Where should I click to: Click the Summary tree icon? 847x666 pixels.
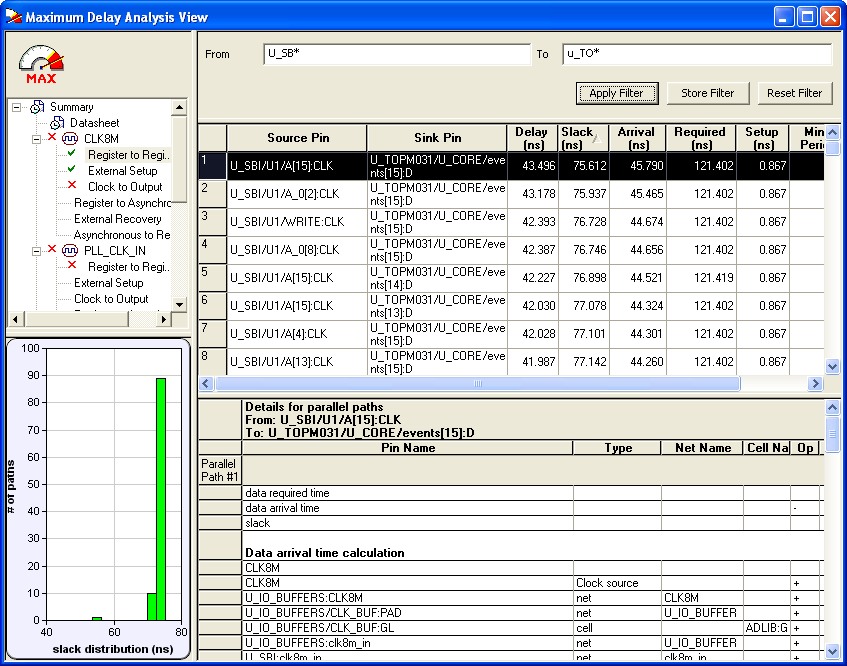click(37, 107)
